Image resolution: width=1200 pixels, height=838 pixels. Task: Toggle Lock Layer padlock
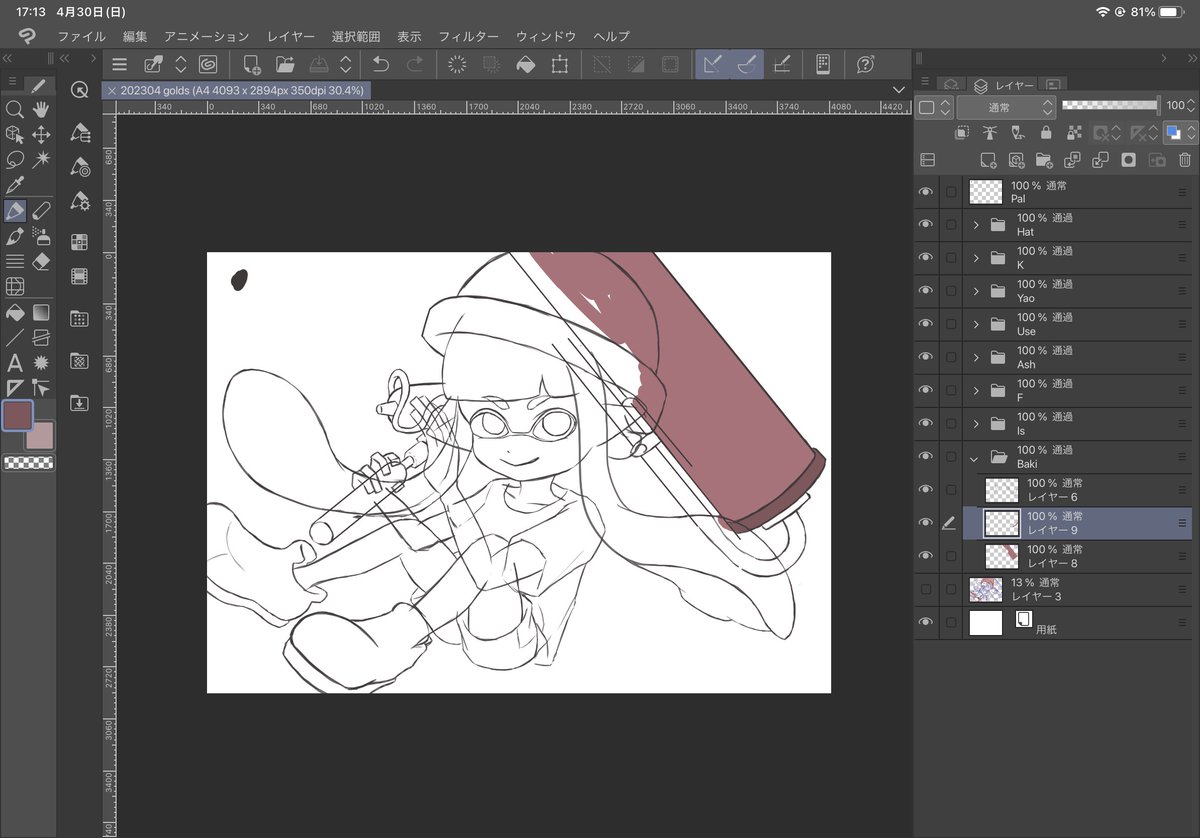[1046, 132]
